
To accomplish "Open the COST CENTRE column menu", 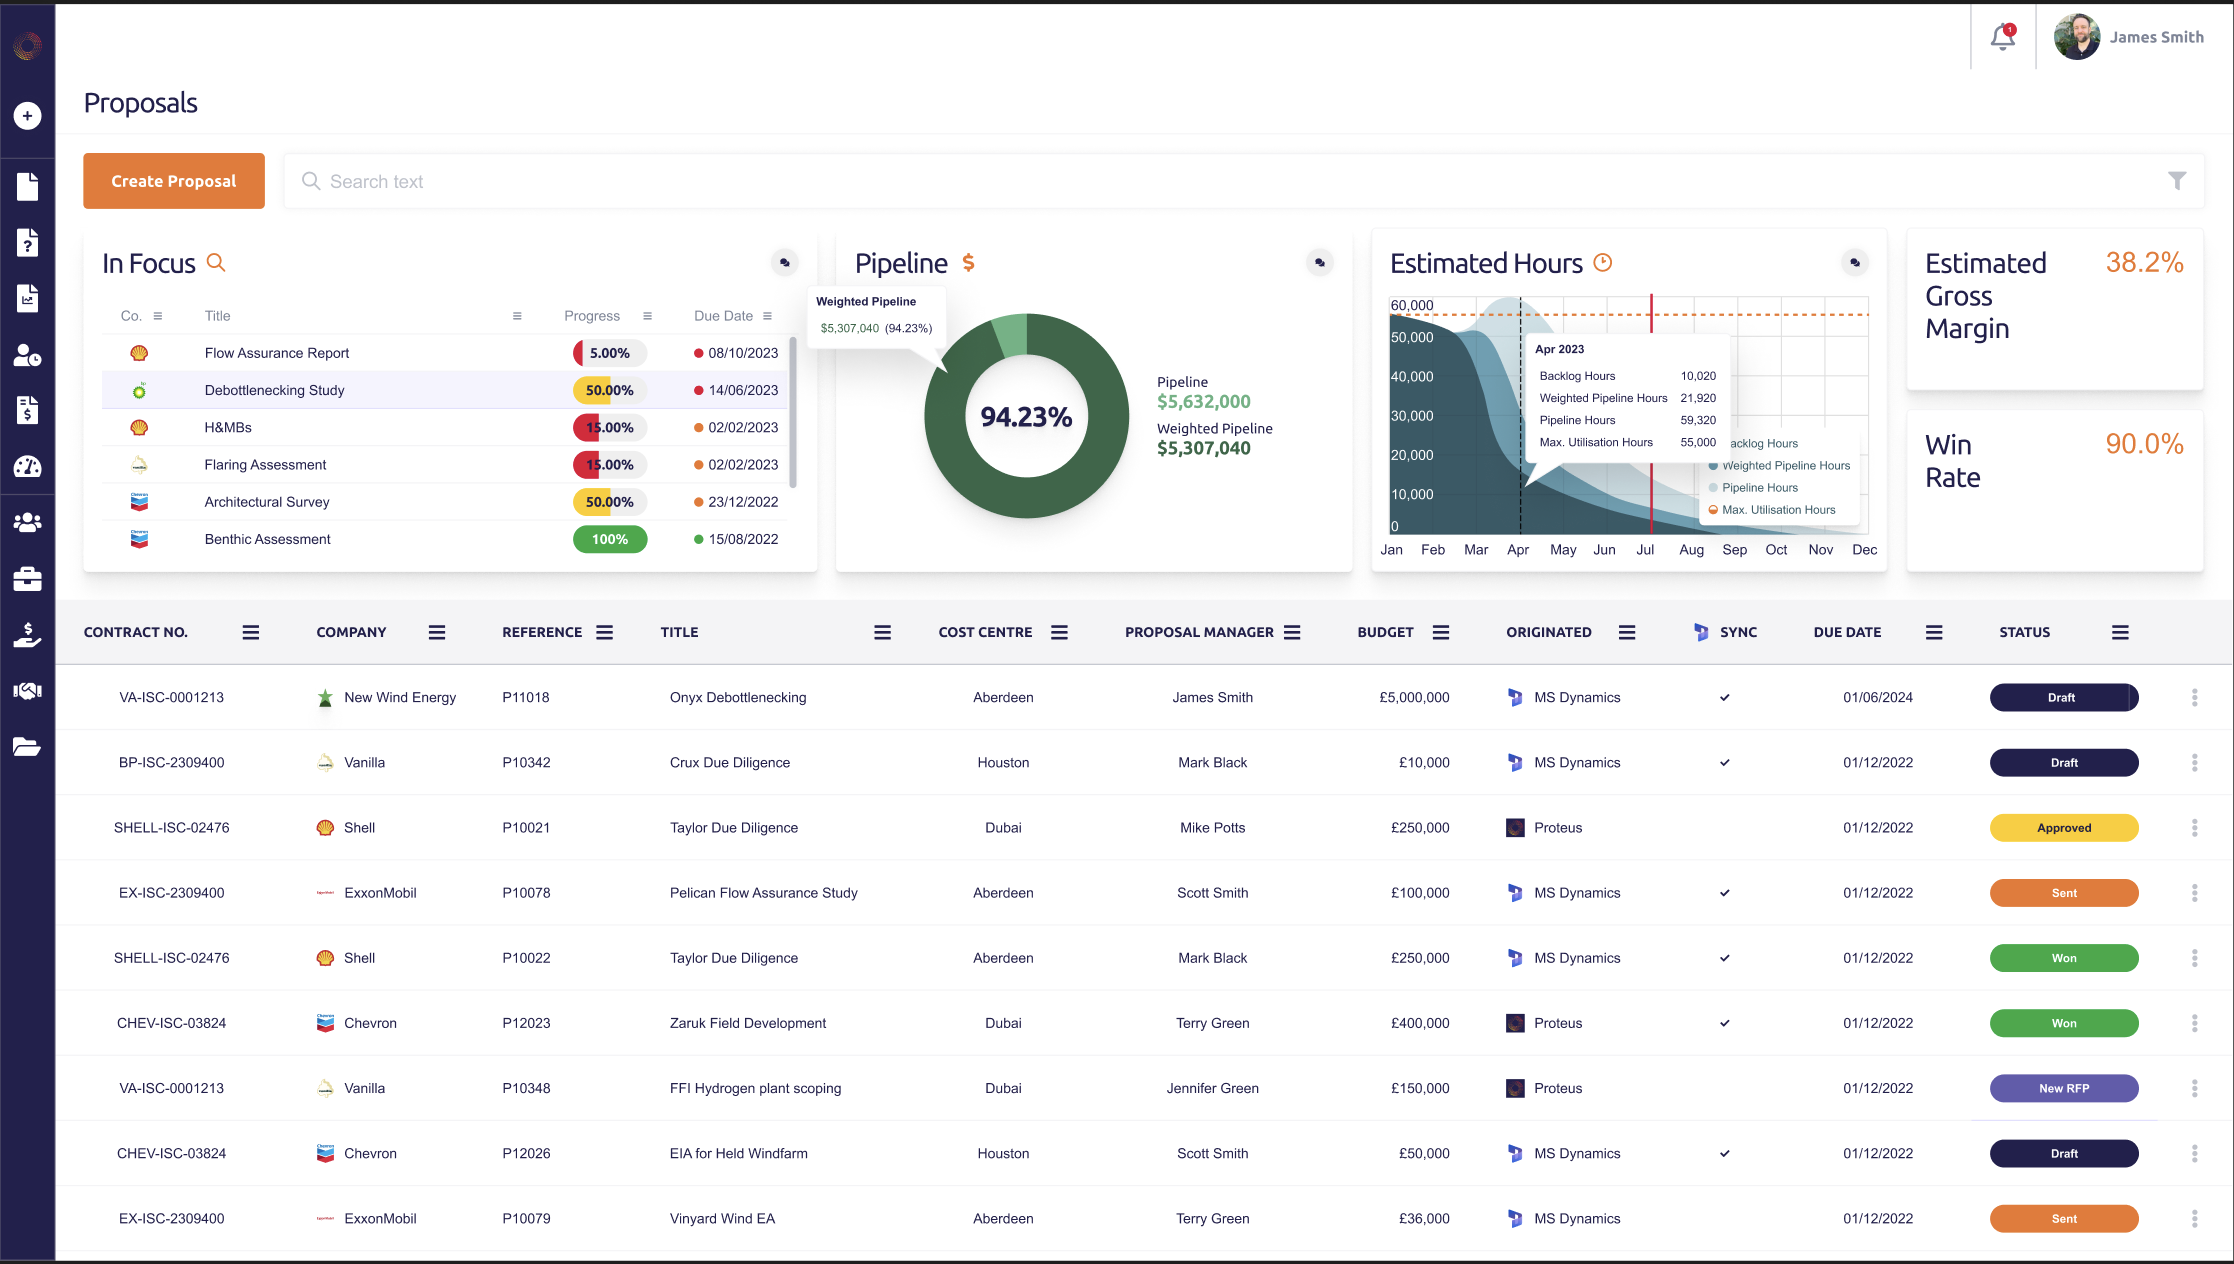I will [x=1060, y=632].
